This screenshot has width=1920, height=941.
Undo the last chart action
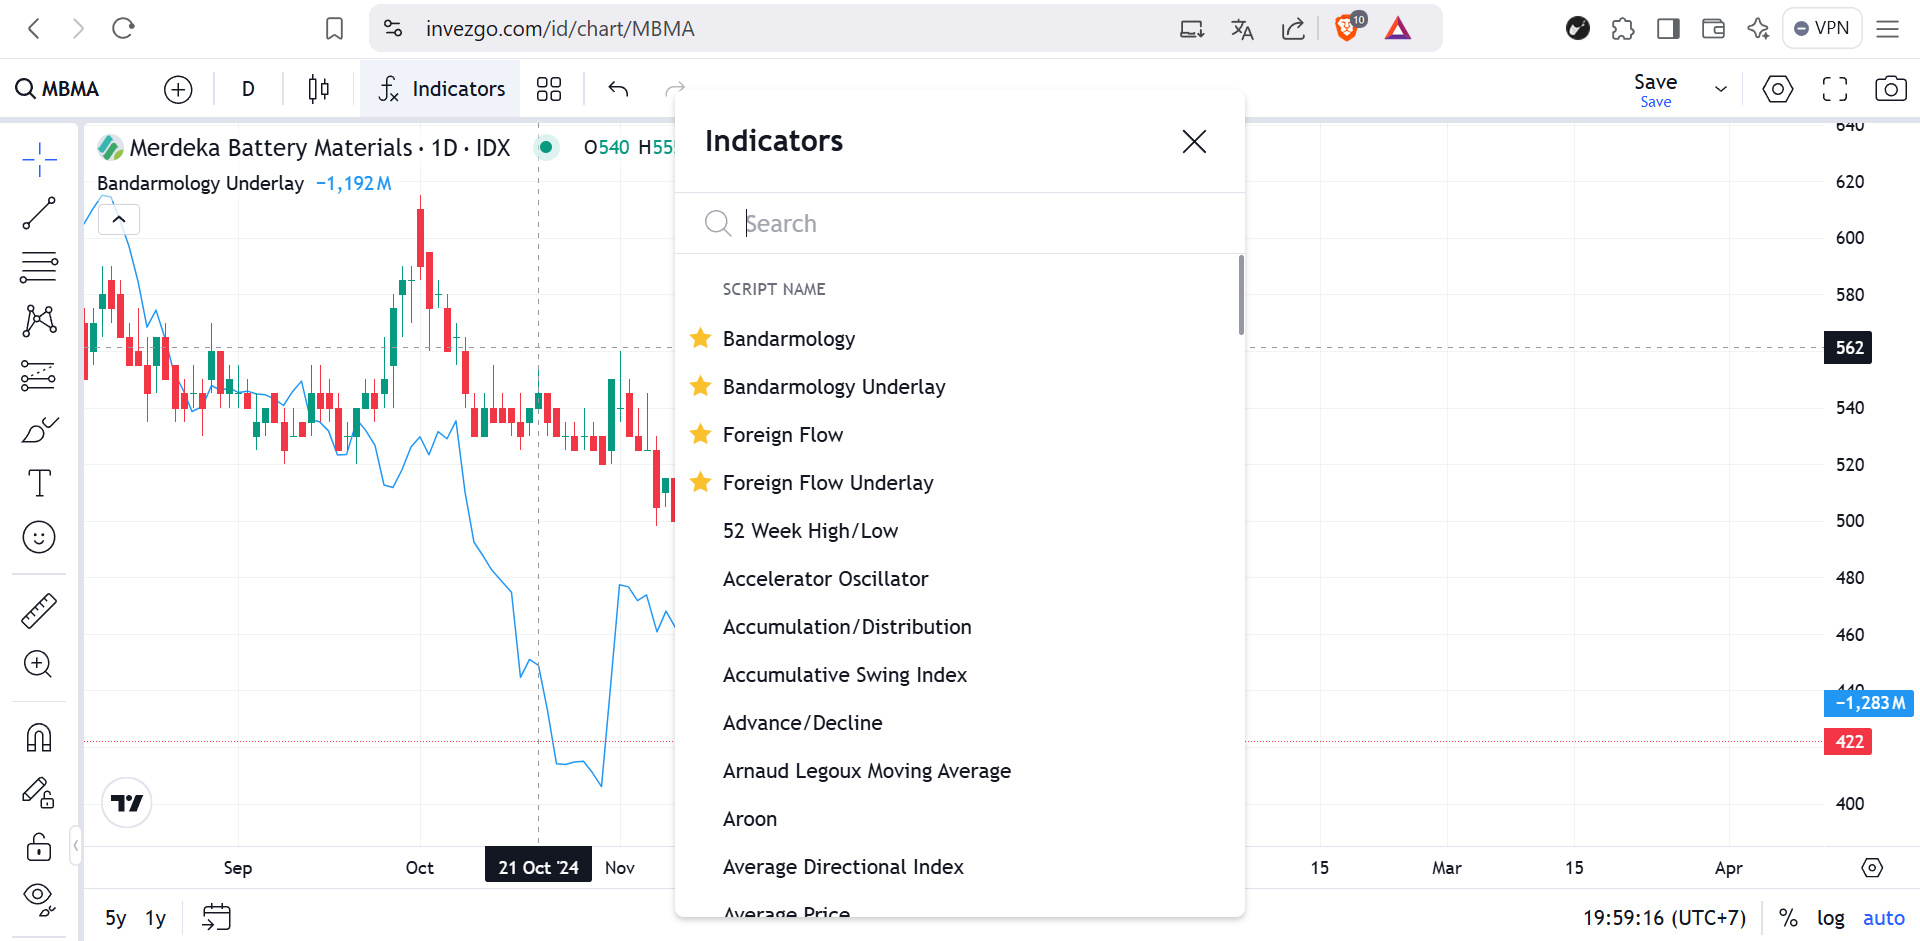pos(618,89)
